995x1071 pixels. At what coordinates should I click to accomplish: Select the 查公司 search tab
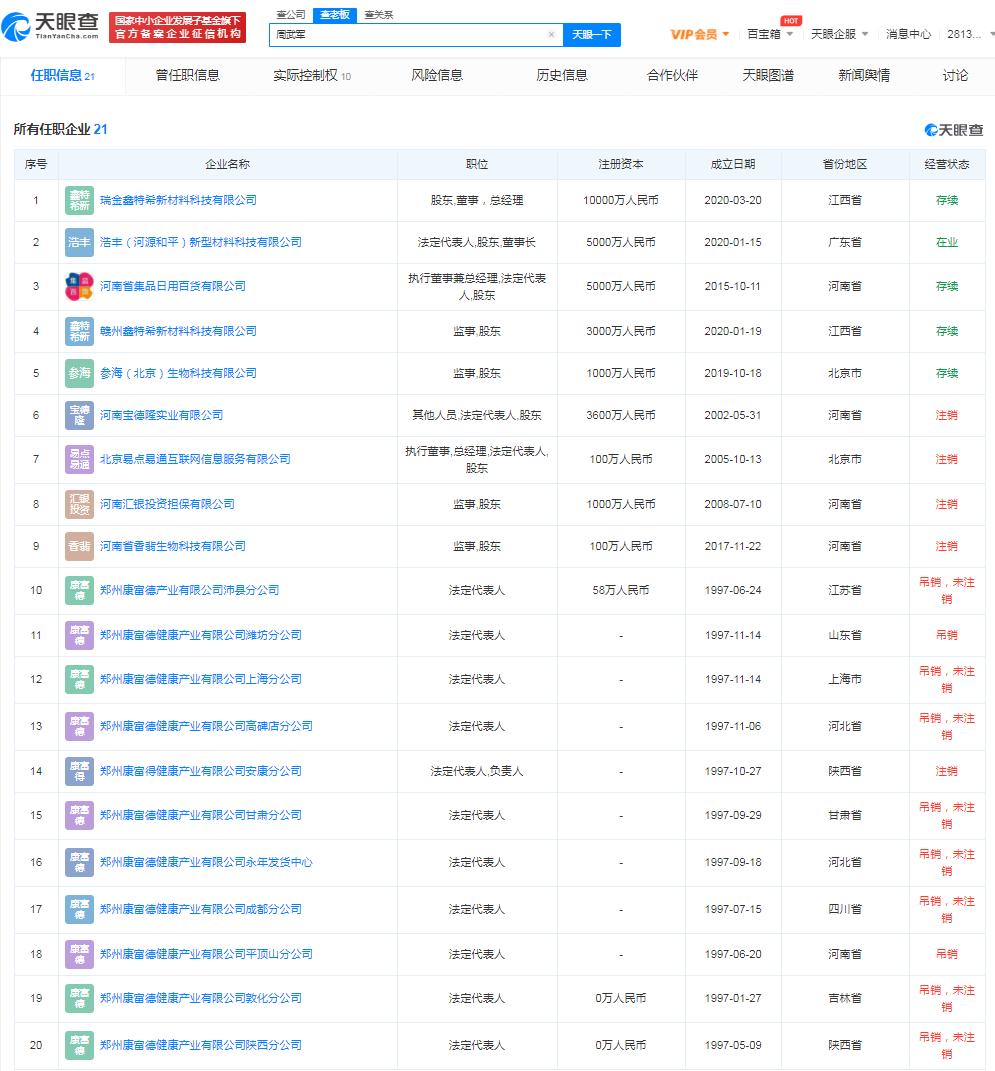click(x=291, y=14)
